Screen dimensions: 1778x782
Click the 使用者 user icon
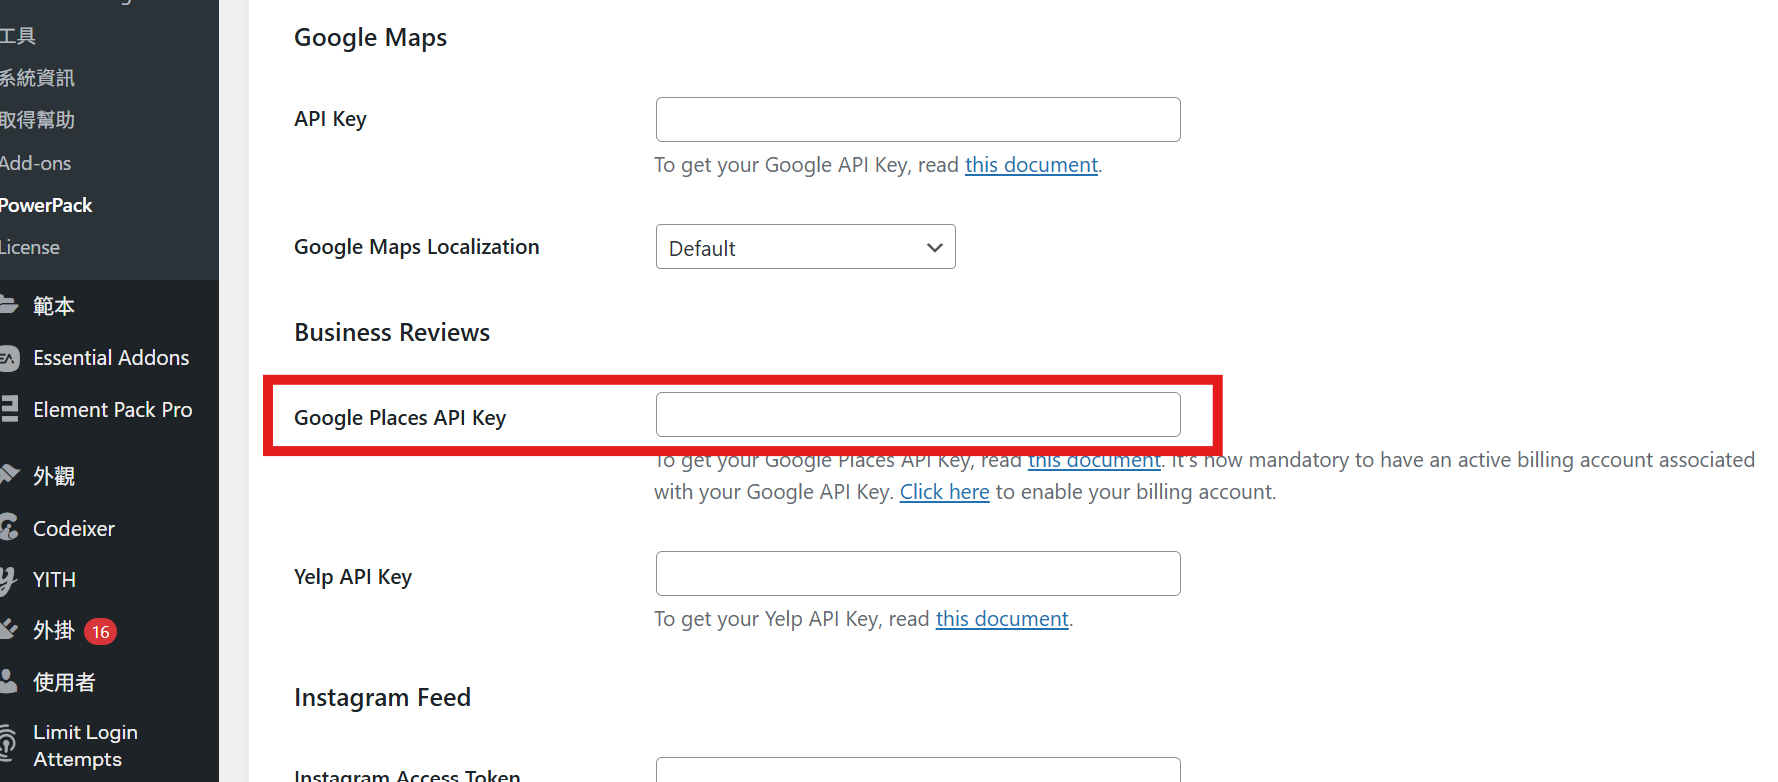pyautogui.click(x=8, y=682)
